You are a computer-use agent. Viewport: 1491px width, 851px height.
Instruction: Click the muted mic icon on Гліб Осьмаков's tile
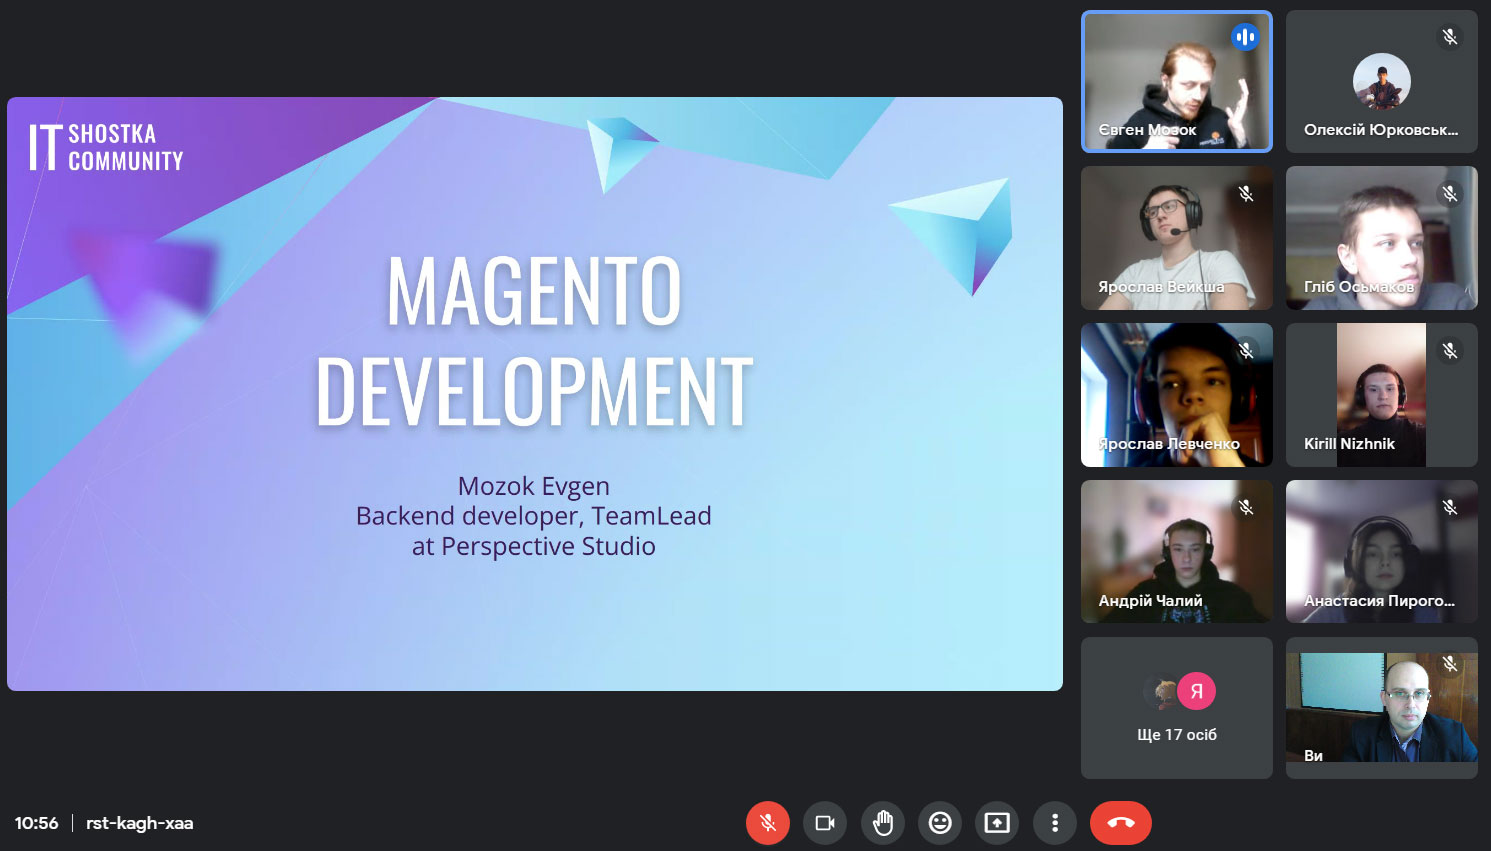[x=1450, y=194]
